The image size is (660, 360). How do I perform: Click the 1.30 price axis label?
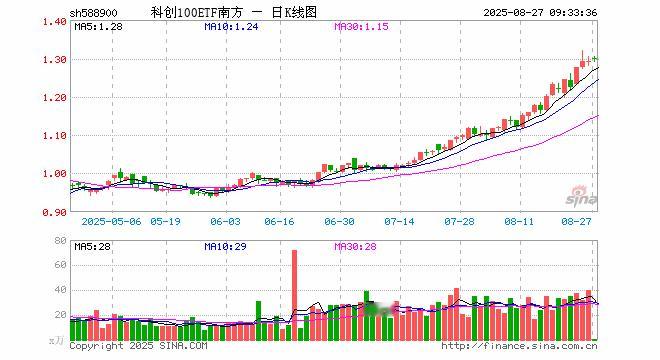click(x=54, y=60)
